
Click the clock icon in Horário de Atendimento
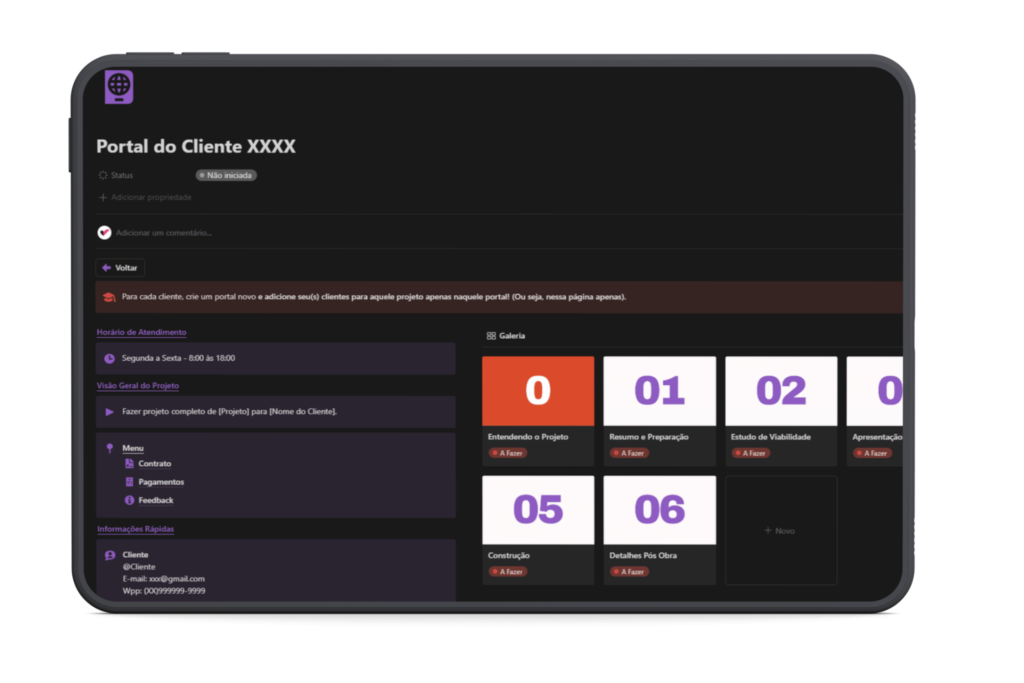tap(109, 358)
